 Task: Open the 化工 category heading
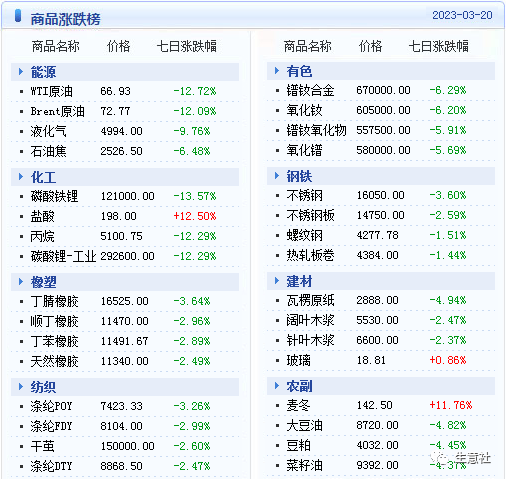(x=43, y=177)
